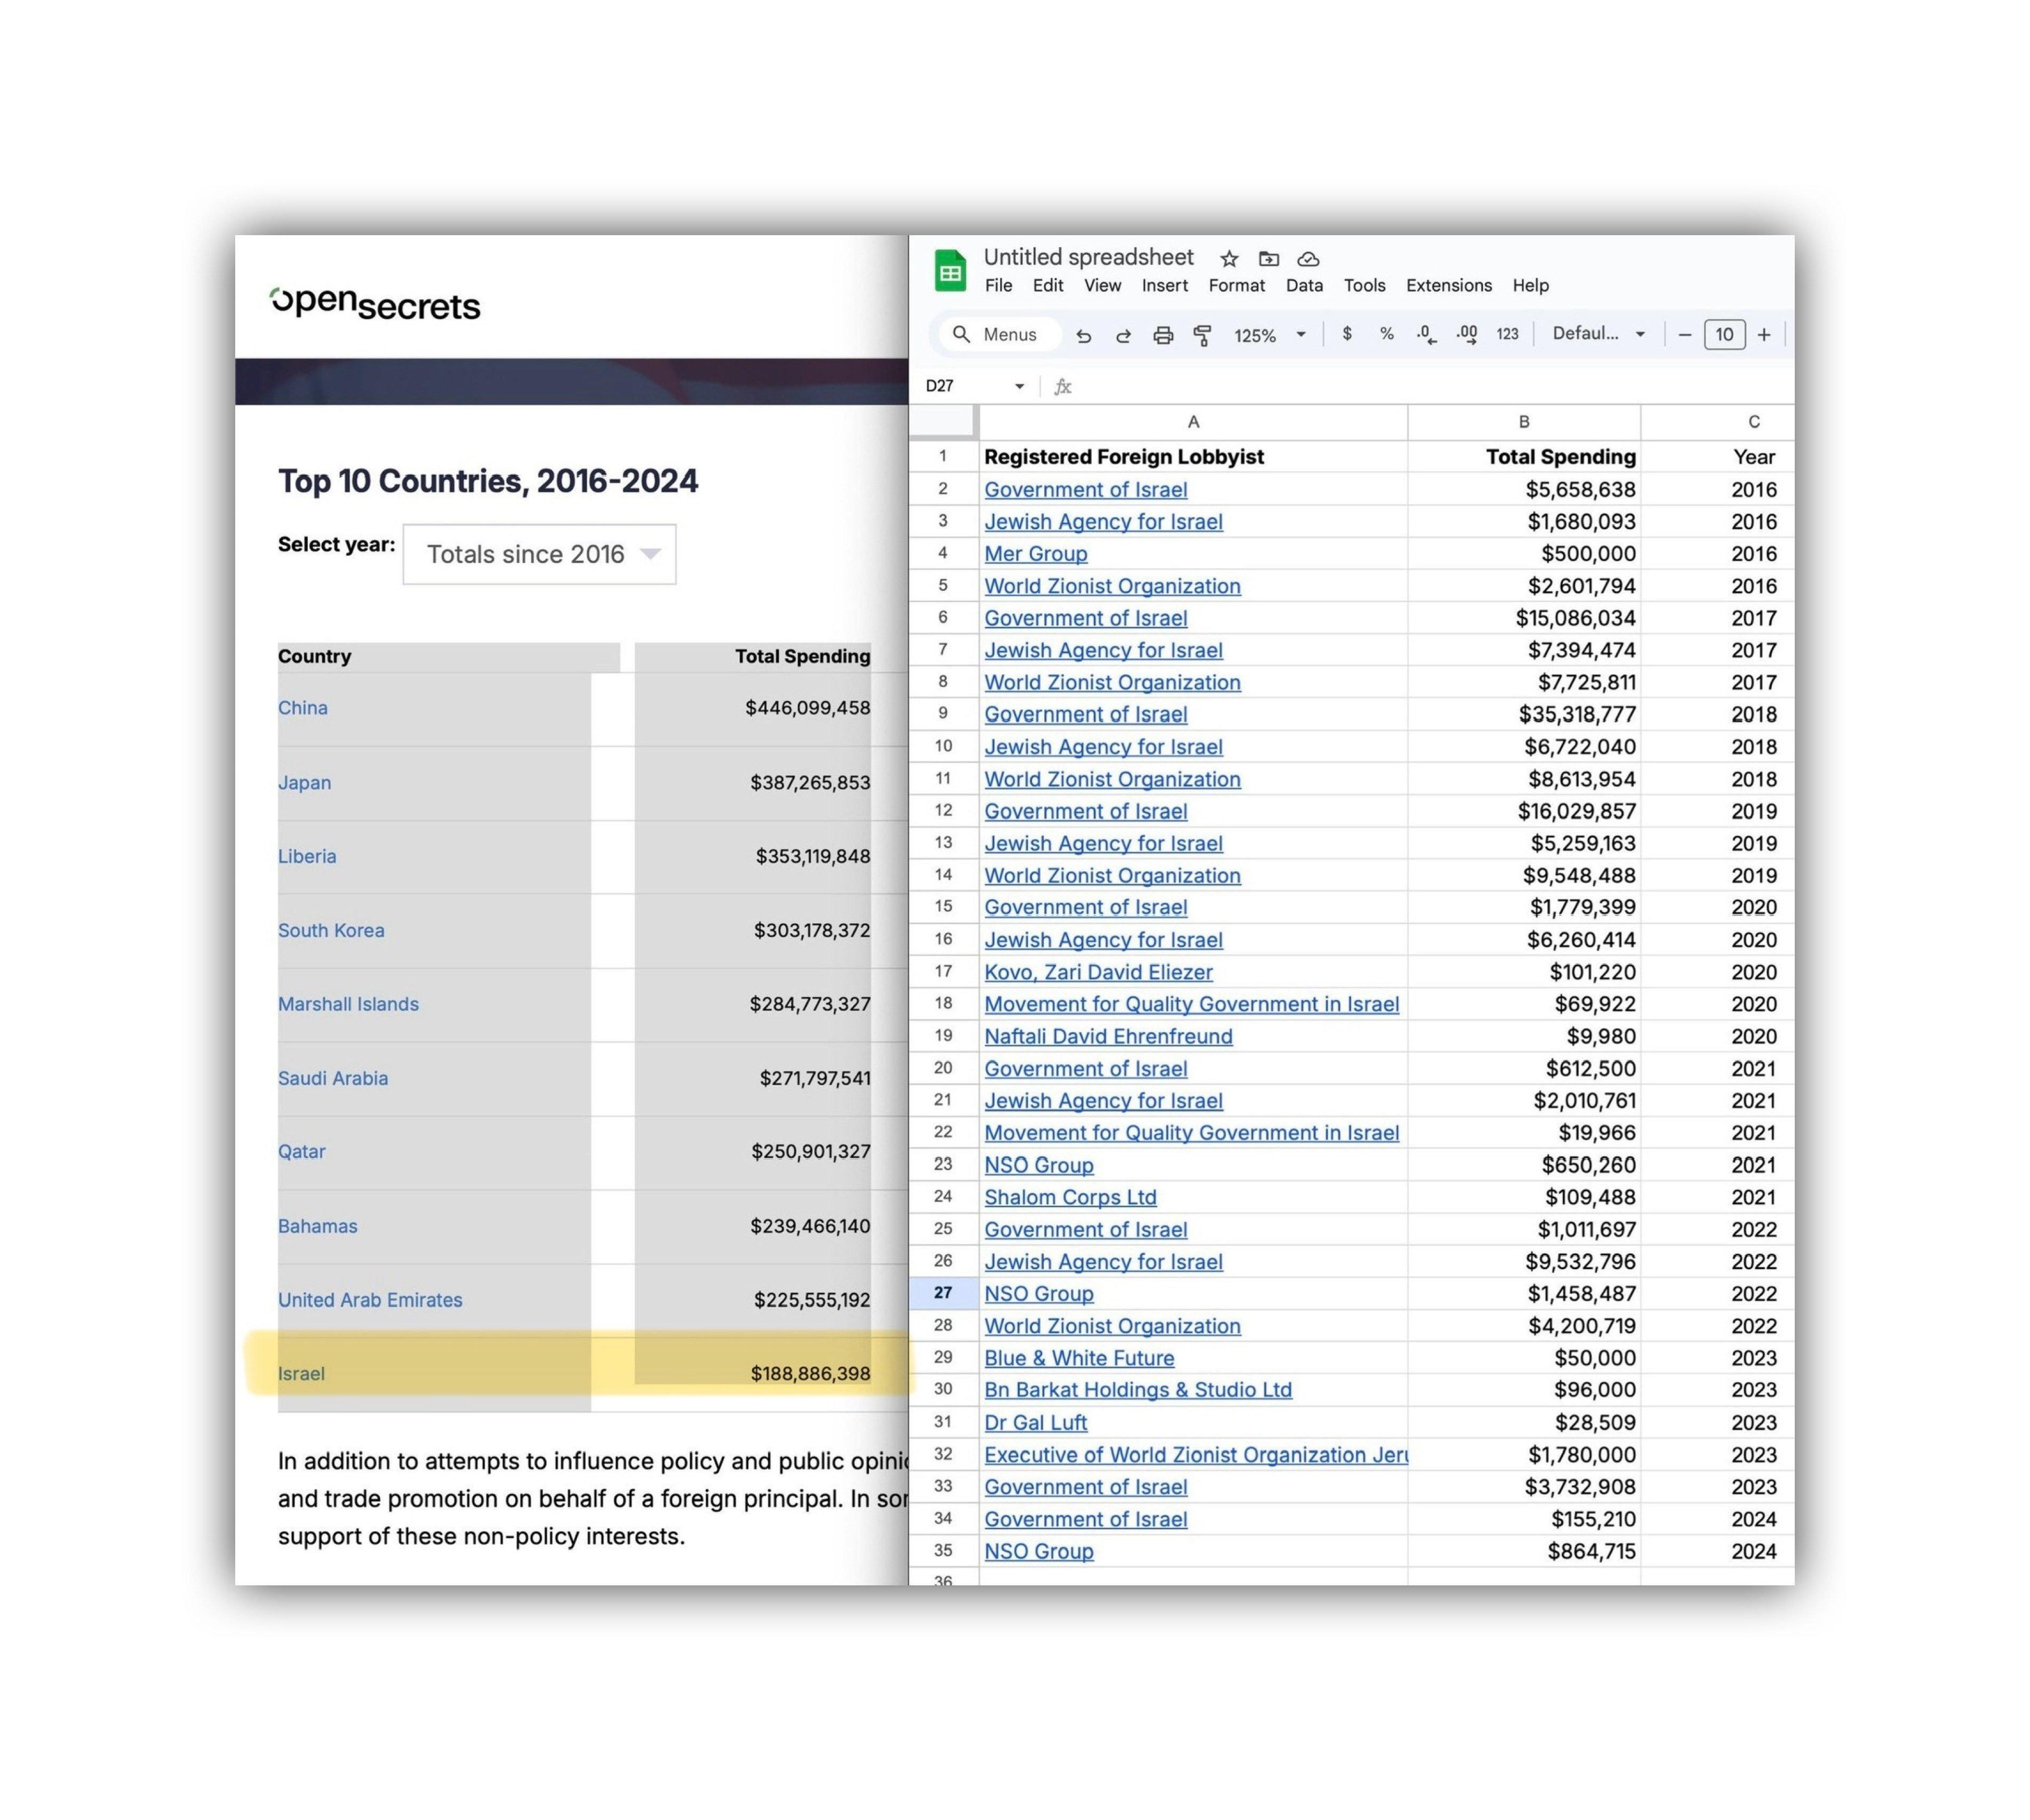Screen dimensions: 2030x1820
Task: Check the cloud document status icon
Action: point(1308,259)
